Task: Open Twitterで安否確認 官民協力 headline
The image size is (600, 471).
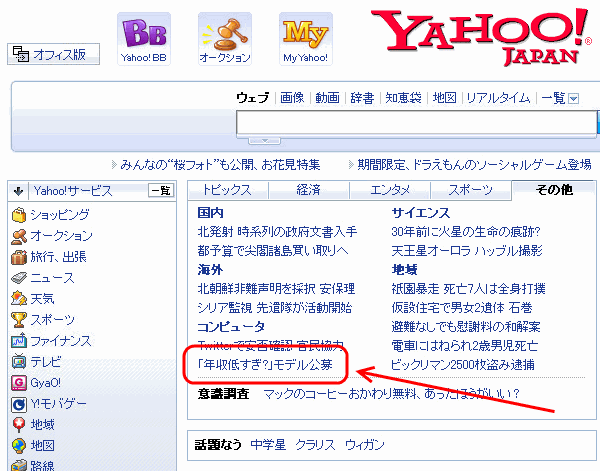Action: point(271,346)
